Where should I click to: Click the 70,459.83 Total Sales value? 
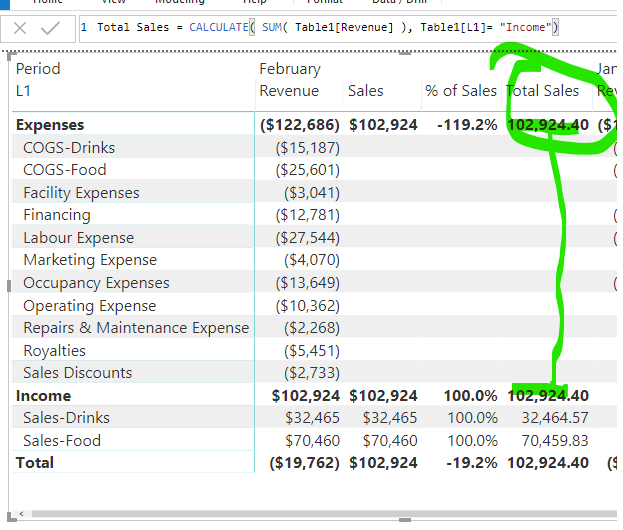555,441
